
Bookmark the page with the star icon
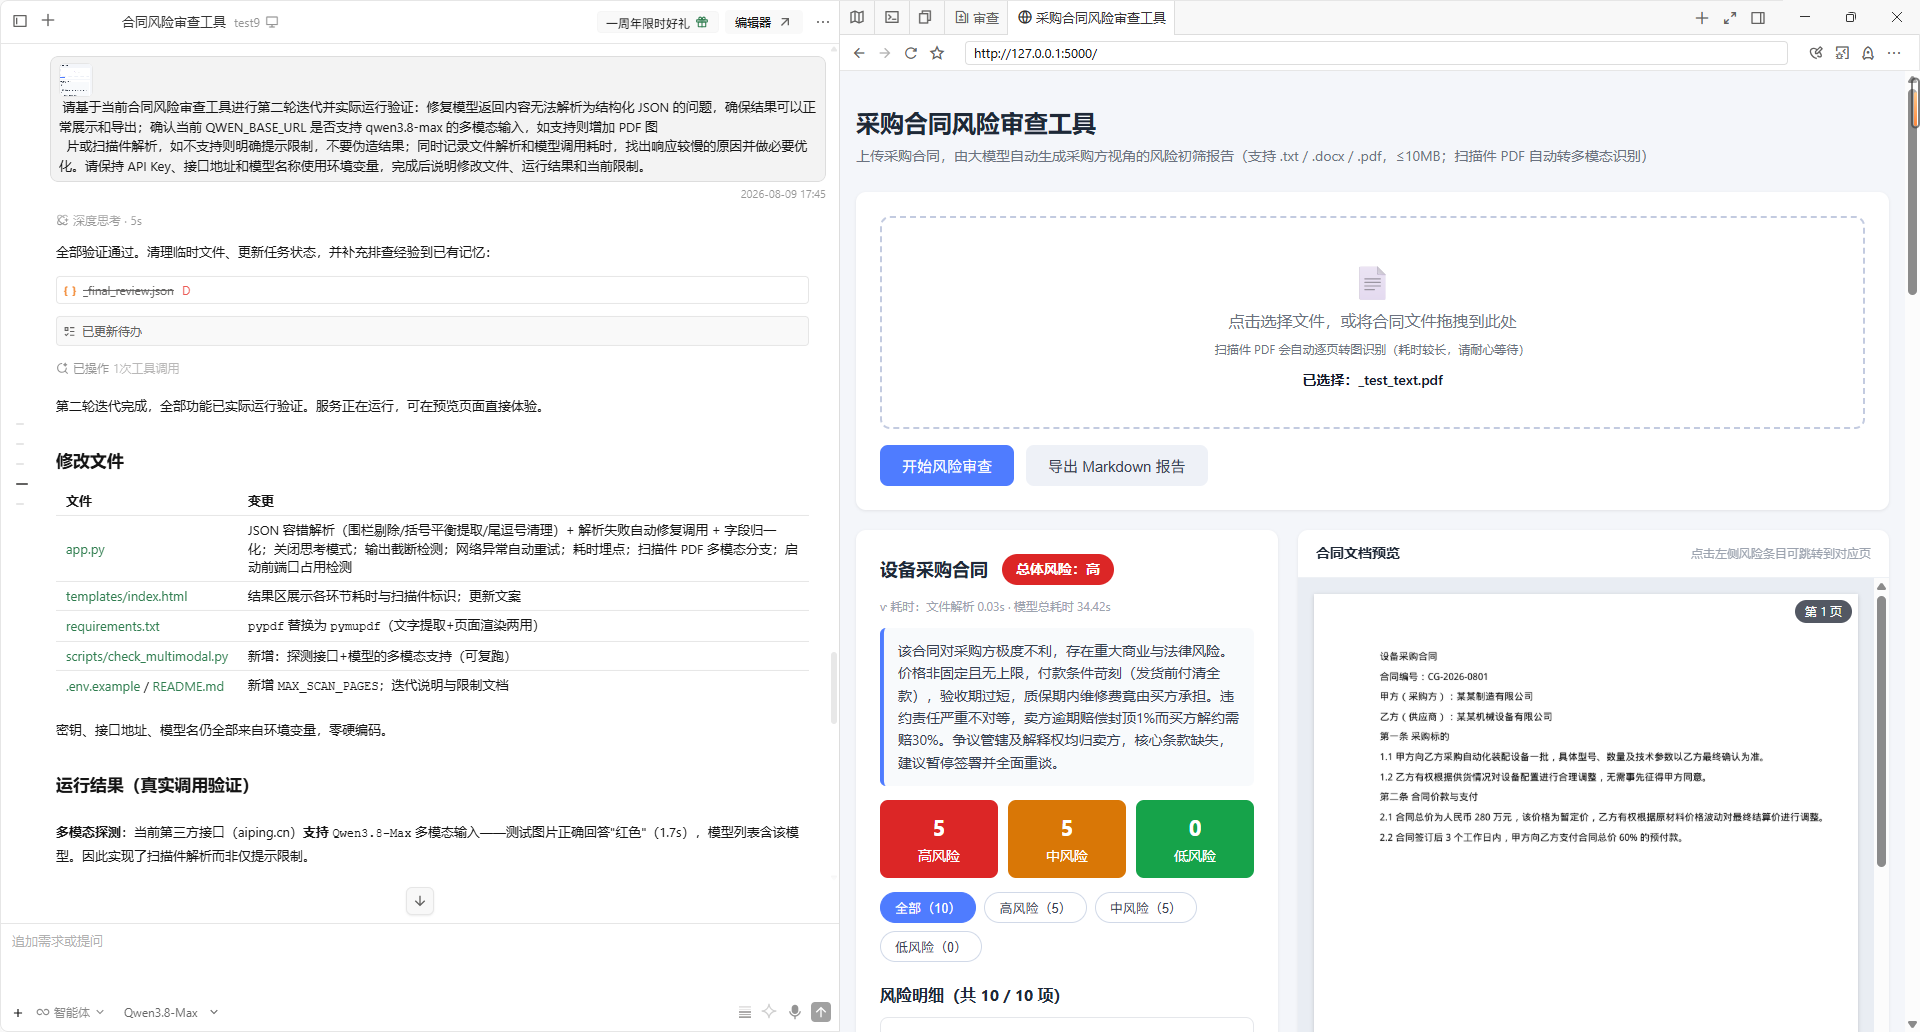937,53
